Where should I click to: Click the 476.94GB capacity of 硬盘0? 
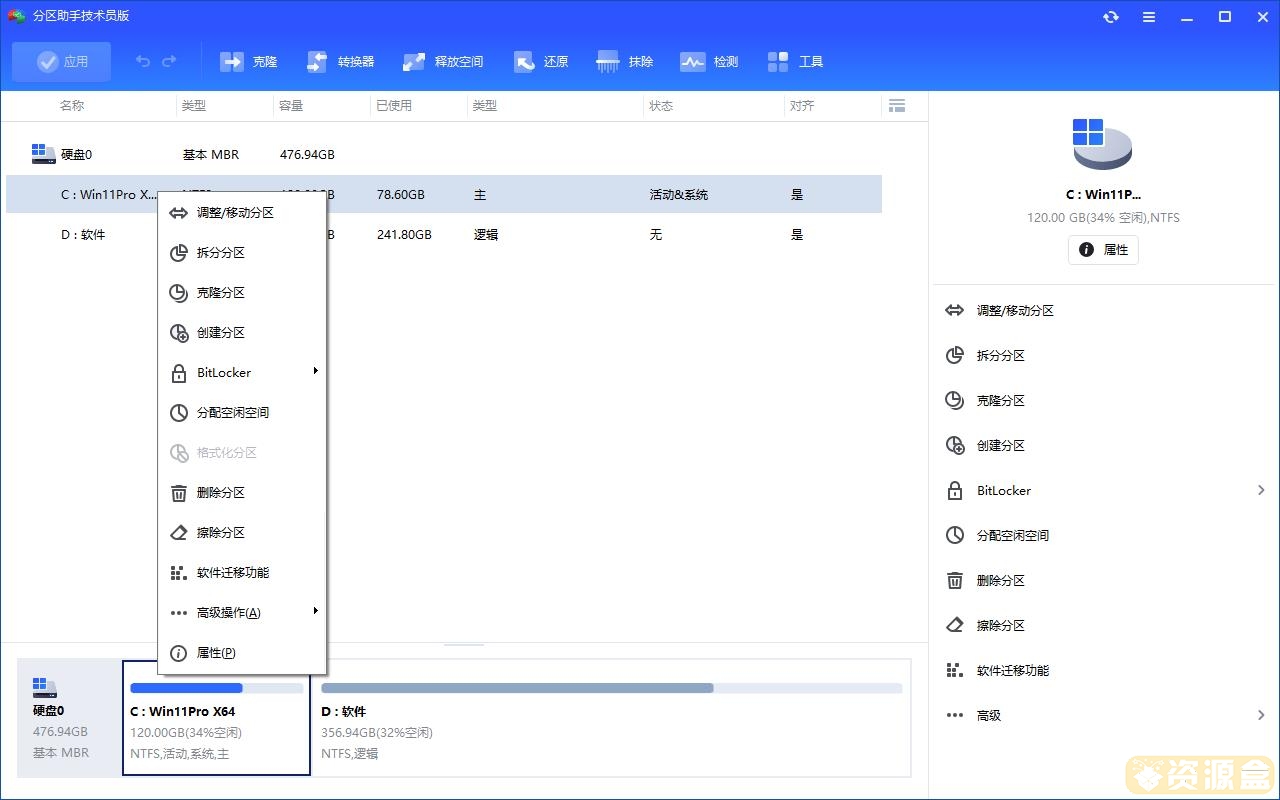[x=307, y=155]
